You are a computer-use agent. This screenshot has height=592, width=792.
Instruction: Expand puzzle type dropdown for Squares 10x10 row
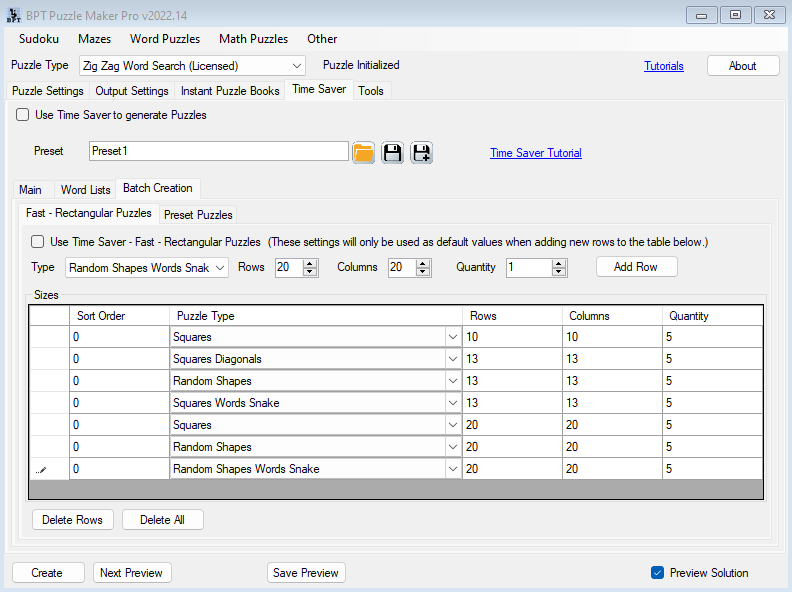[x=453, y=337]
